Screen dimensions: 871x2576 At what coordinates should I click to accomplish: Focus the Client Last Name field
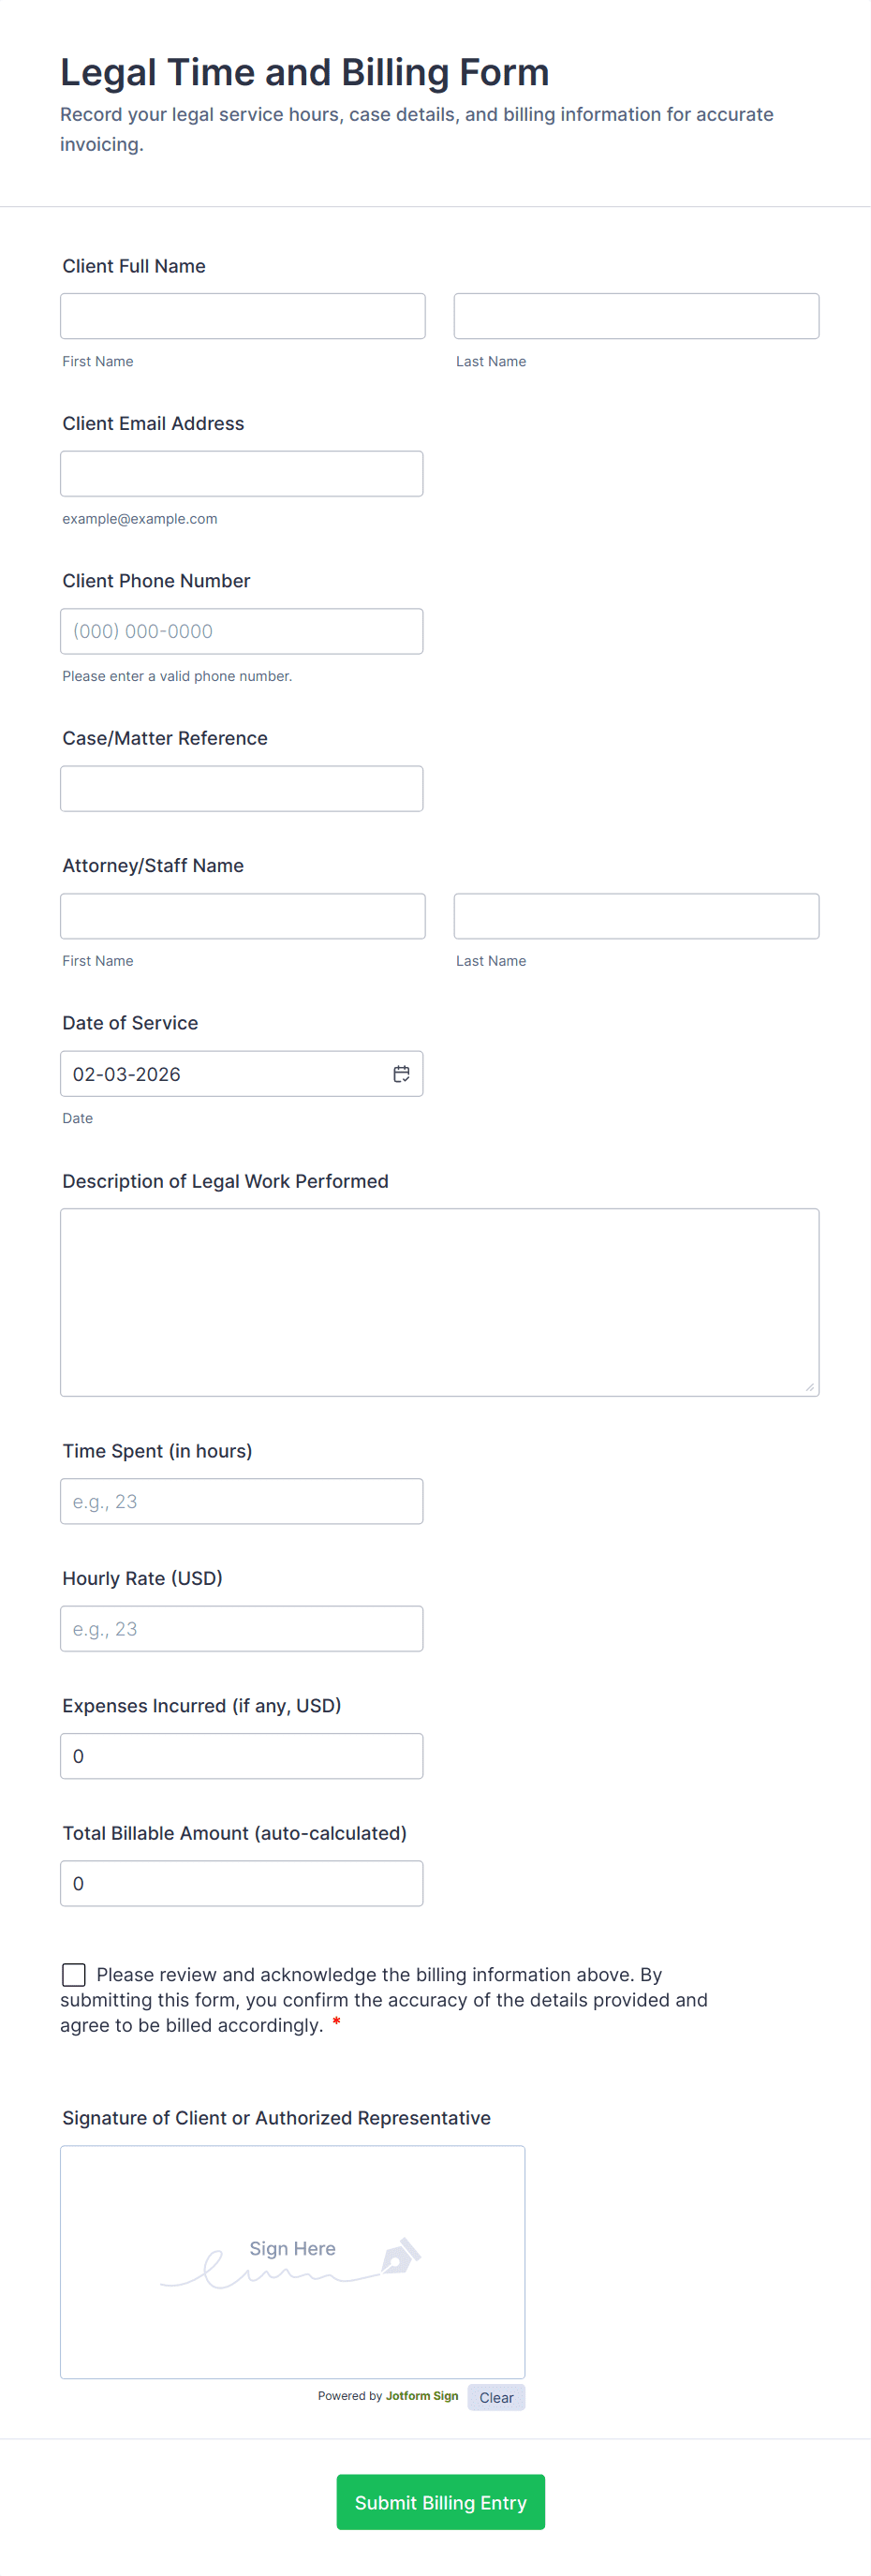tap(636, 316)
